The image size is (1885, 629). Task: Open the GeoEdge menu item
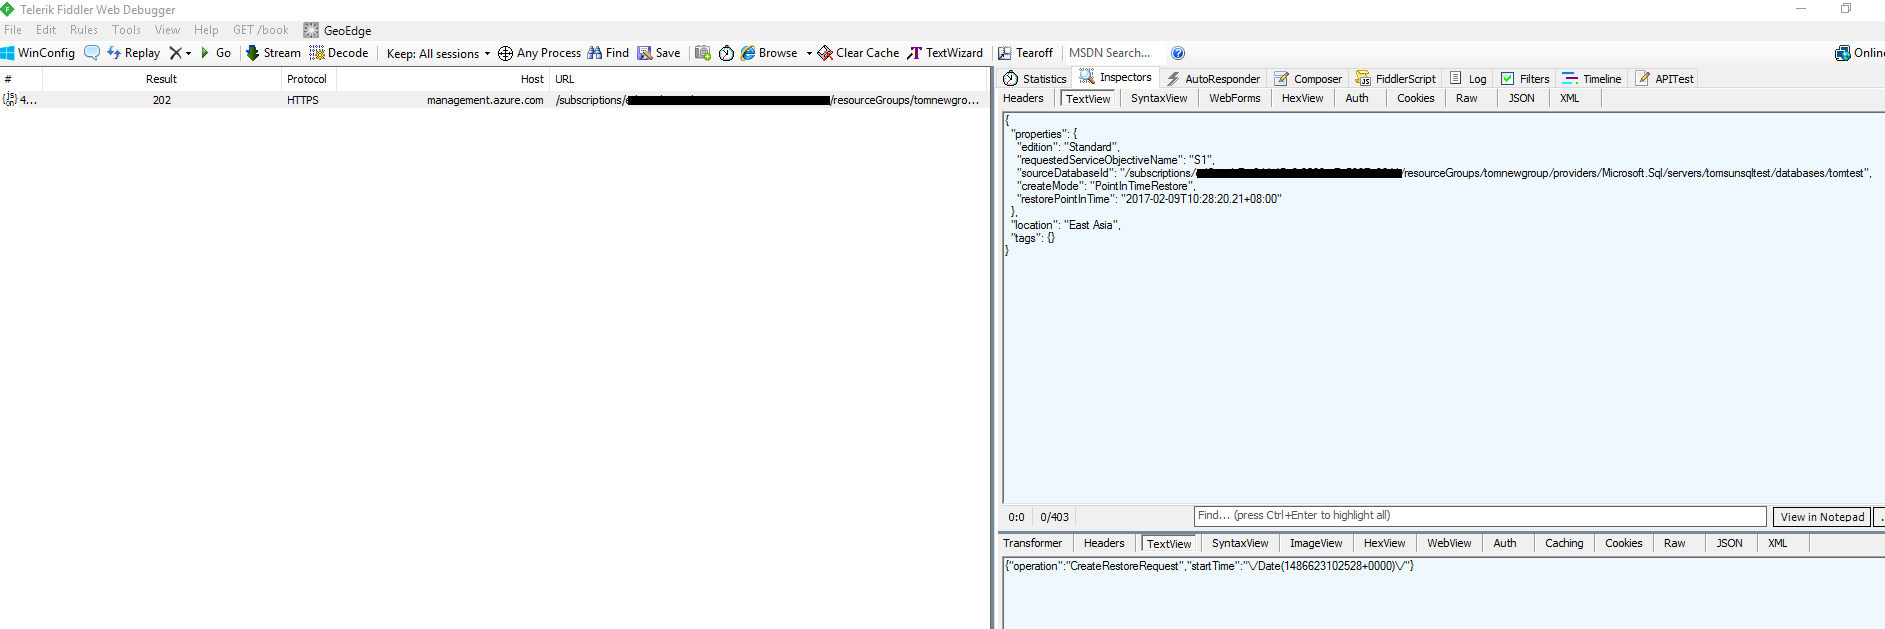pyautogui.click(x=337, y=31)
